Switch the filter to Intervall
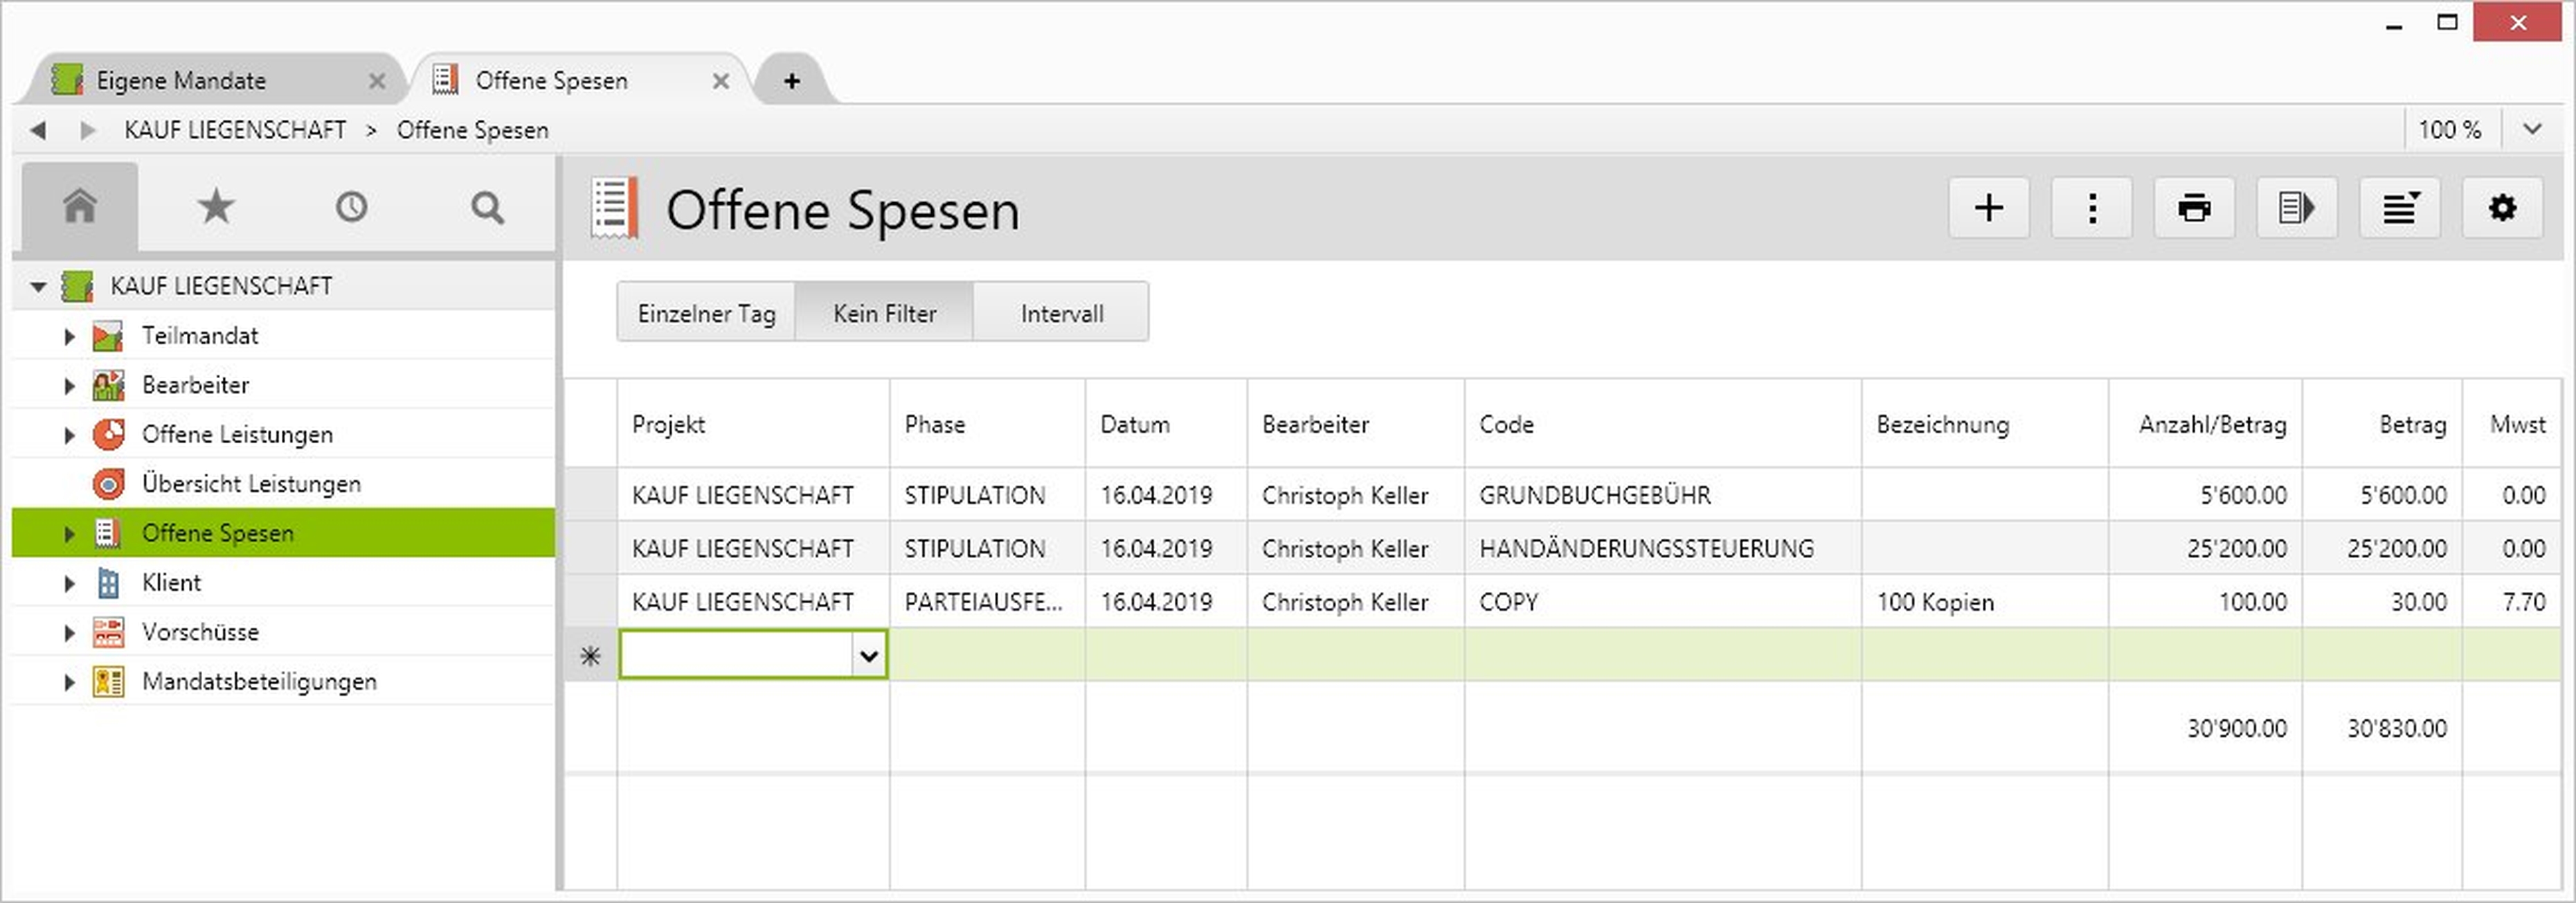This screenshot has height=903, width=2576. pos(1061,313)
